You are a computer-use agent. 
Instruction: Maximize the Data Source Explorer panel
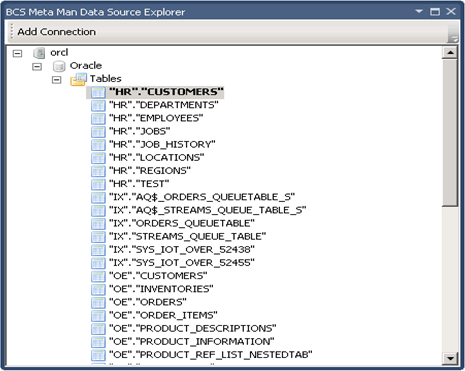click(x=435, y=12)
